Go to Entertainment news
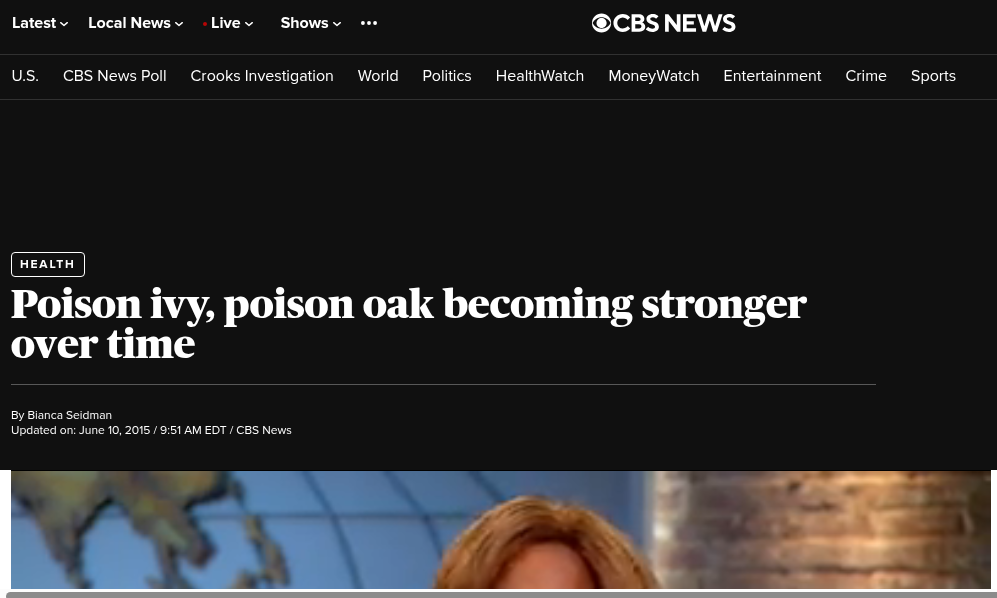Screen dimensions: 997x598 [x=772, y=76]
